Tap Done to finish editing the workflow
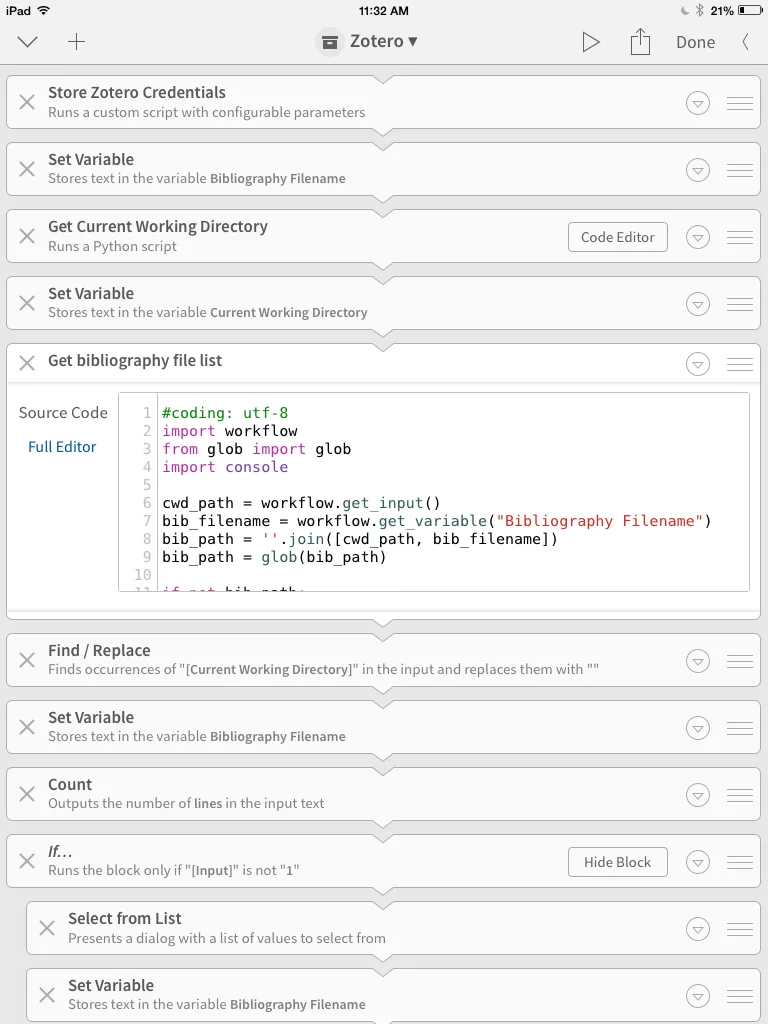Viewport: 768px width, 1024px height. (x=696, y=42)
